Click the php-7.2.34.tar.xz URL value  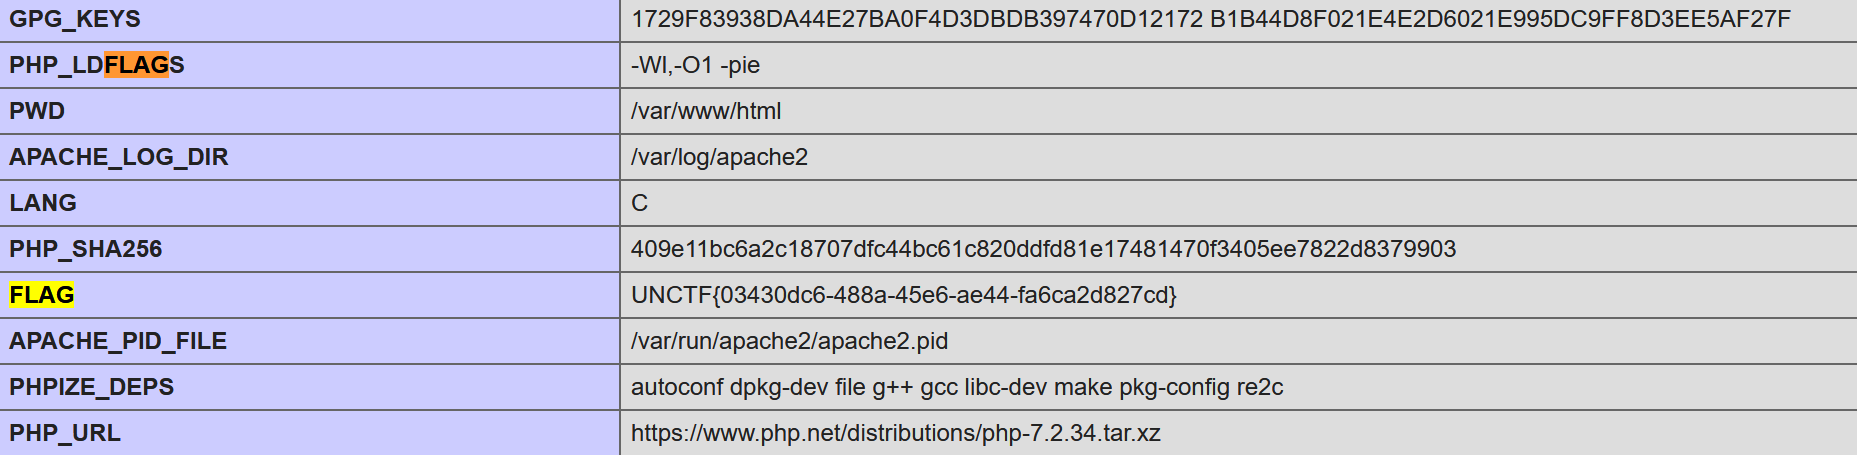coord(895,433)
